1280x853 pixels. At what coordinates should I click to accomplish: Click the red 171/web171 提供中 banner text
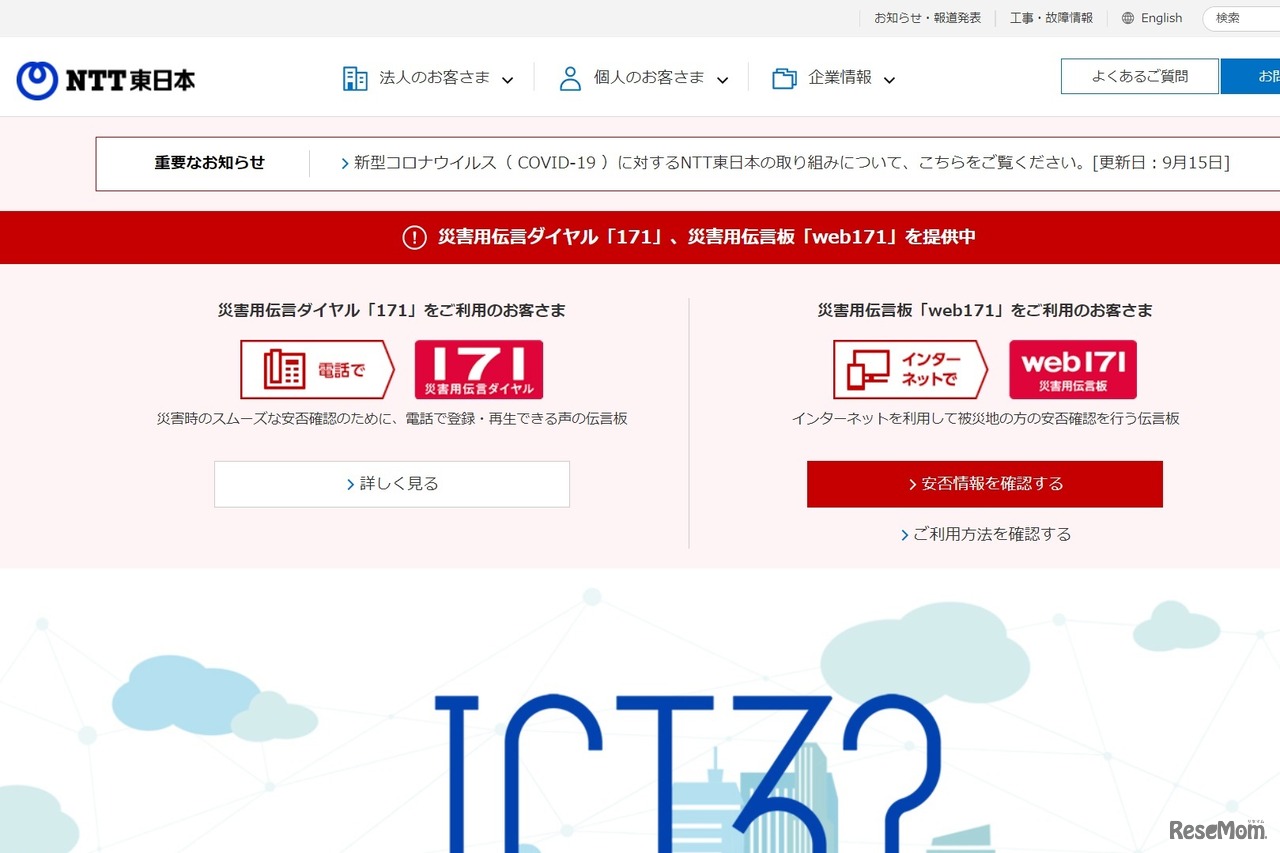(x=707, y=237)
